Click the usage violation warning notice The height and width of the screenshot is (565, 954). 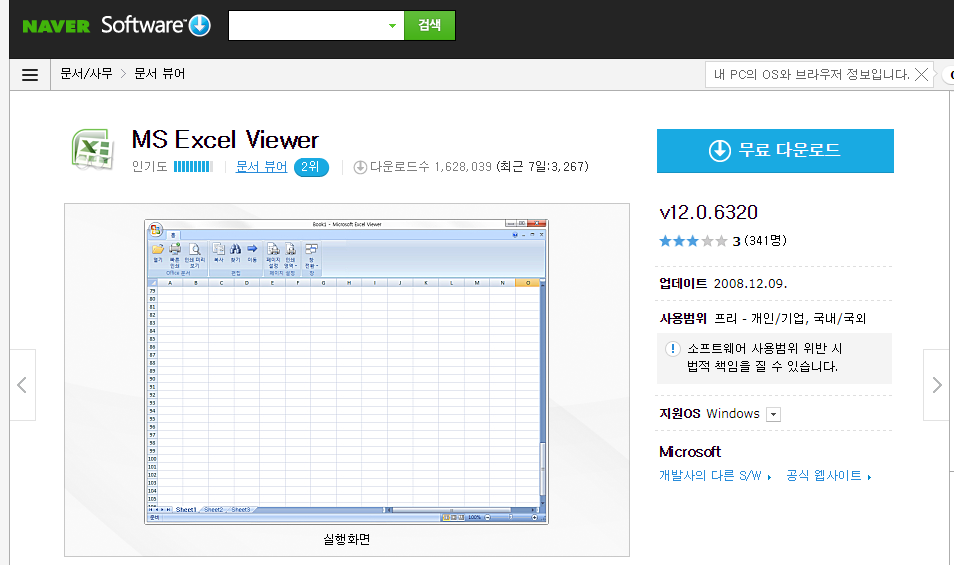point(775,358)
